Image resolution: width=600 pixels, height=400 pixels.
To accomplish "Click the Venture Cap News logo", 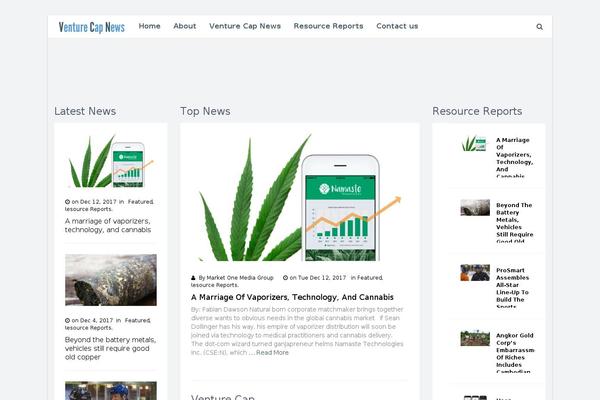I will [91, 27].
